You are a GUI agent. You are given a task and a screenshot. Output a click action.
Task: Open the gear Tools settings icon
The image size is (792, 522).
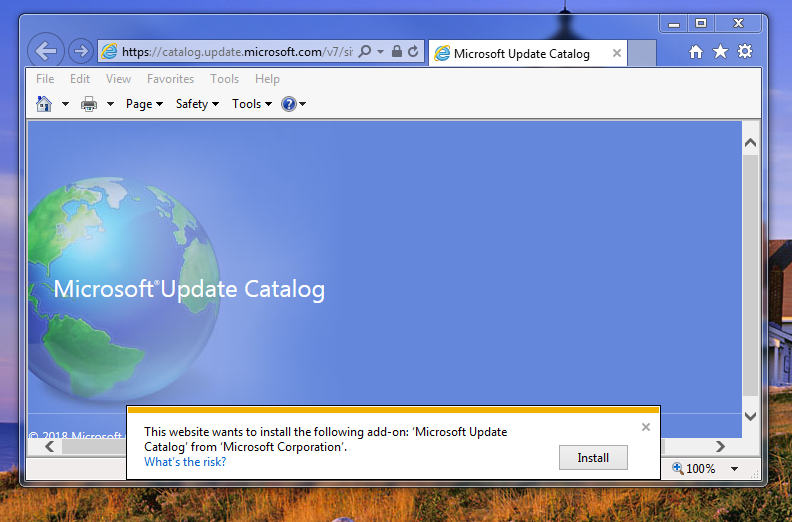[745, 52]
